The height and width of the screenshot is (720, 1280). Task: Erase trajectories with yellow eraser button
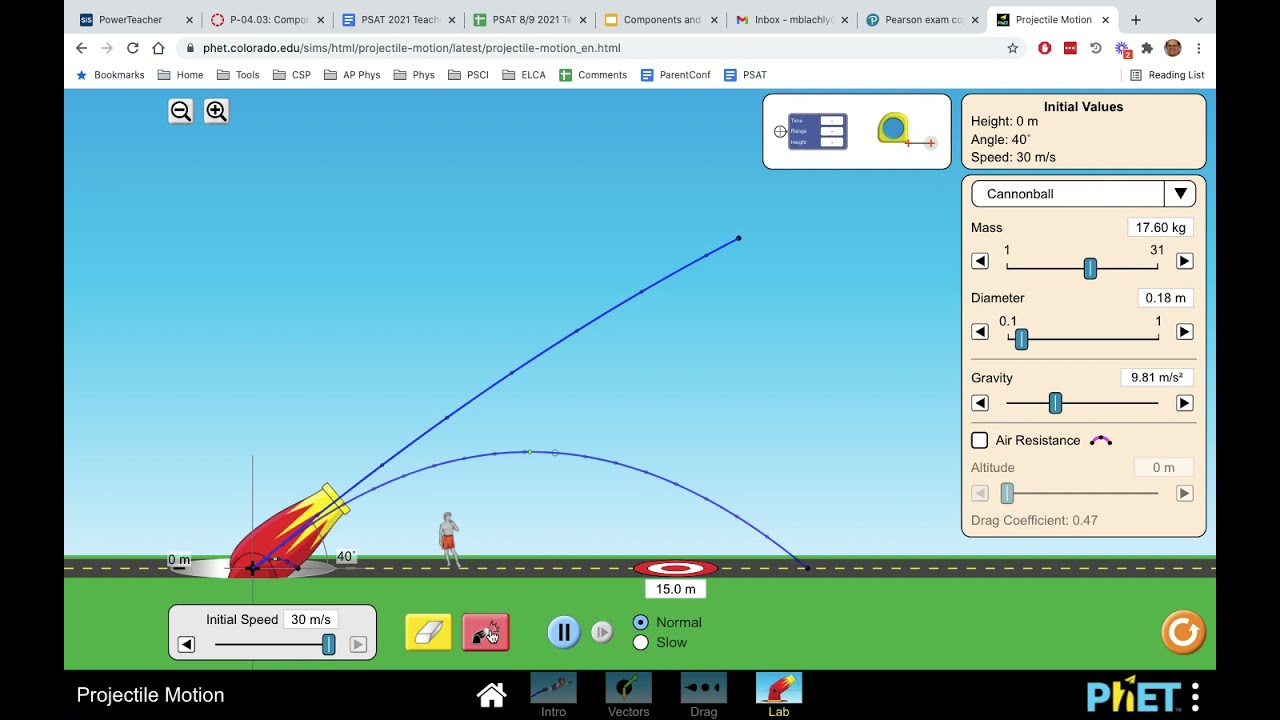428,633
